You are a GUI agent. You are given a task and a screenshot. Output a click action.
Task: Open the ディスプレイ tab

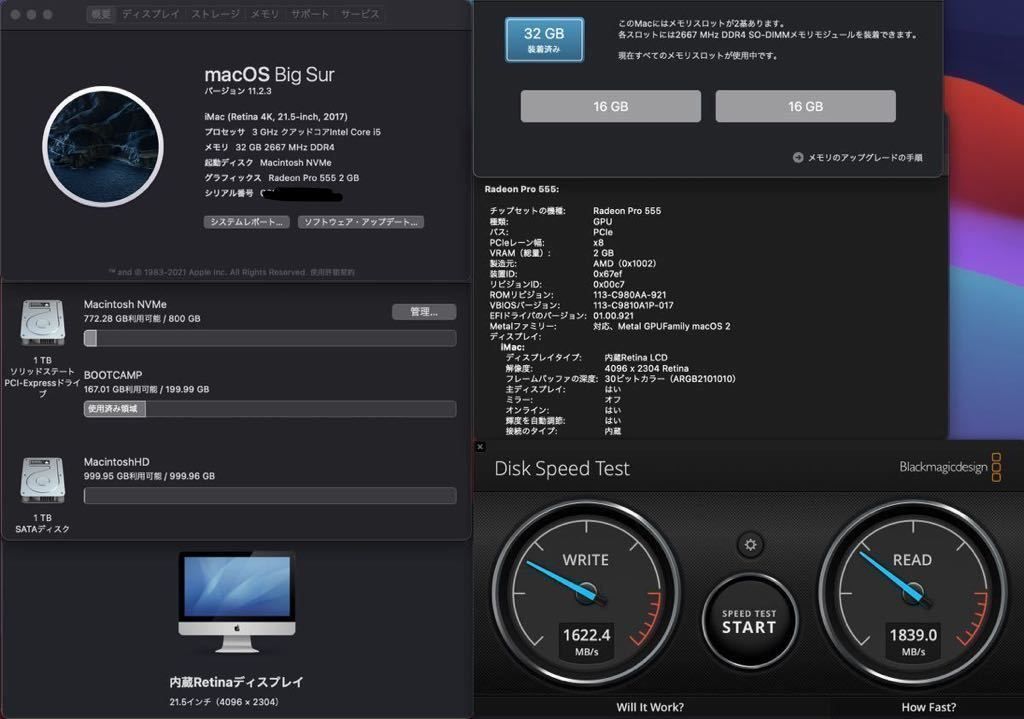click(151, 14)
